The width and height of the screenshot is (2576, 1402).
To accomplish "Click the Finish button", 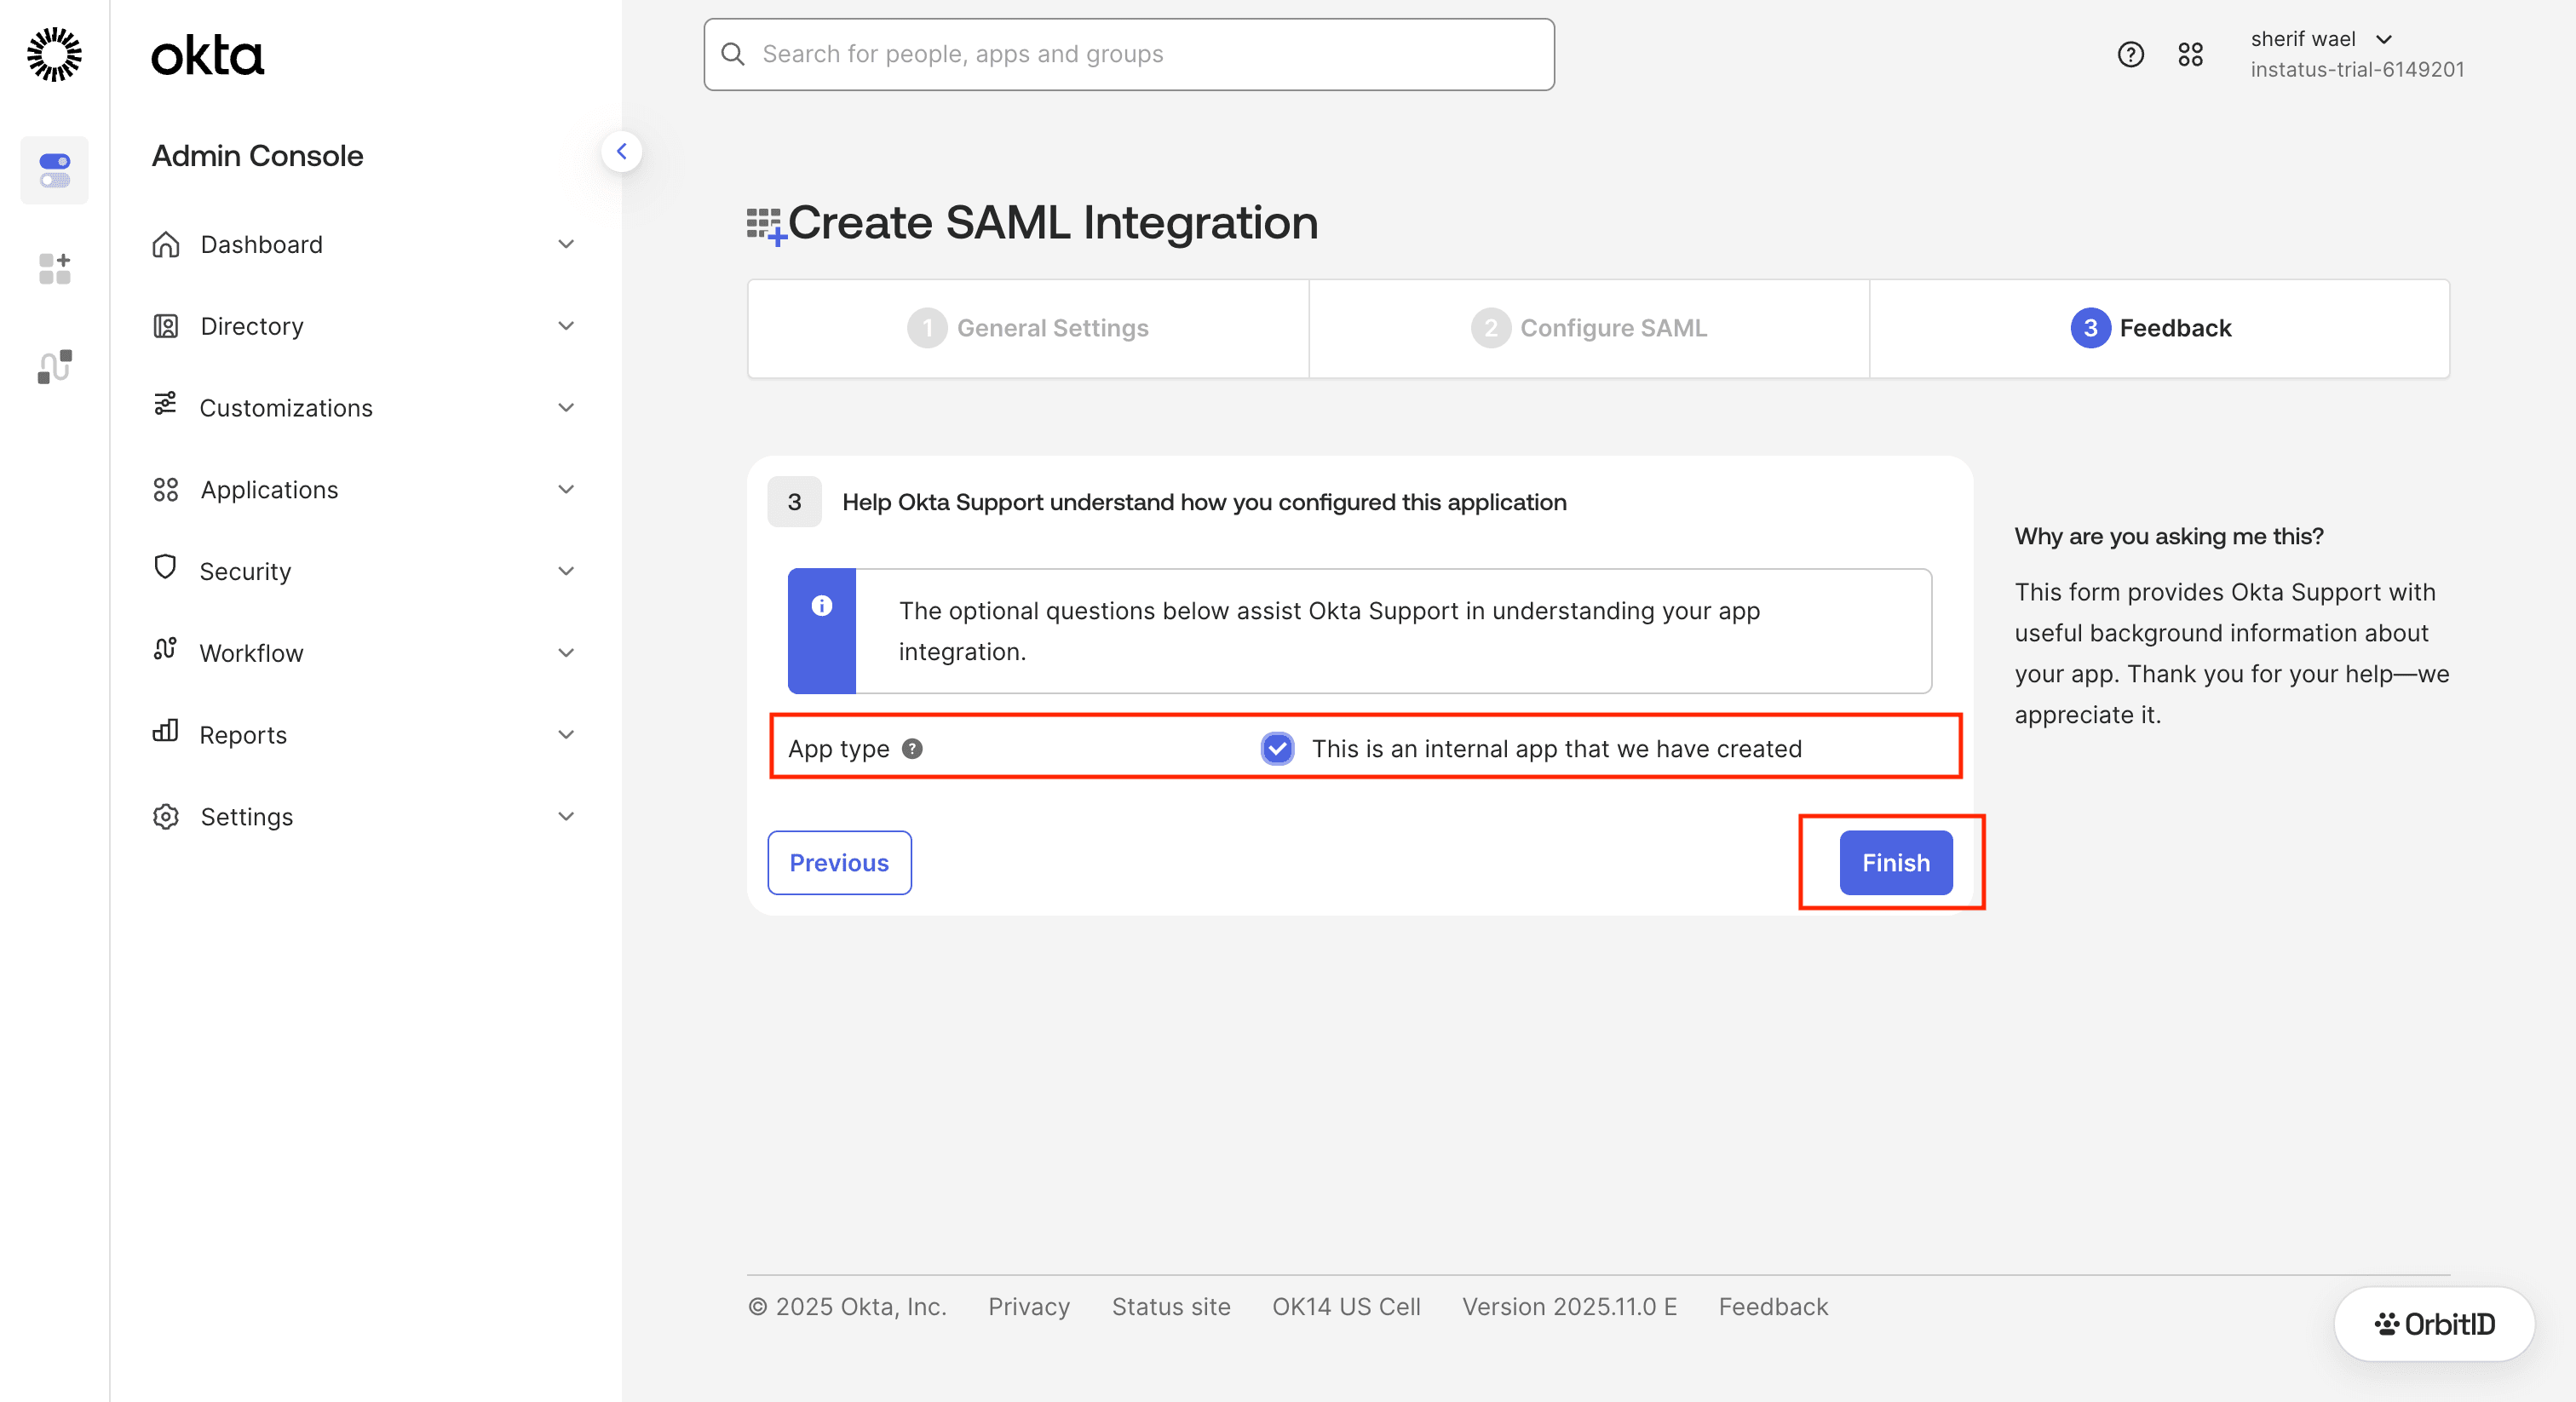I will coord(1895,862).
